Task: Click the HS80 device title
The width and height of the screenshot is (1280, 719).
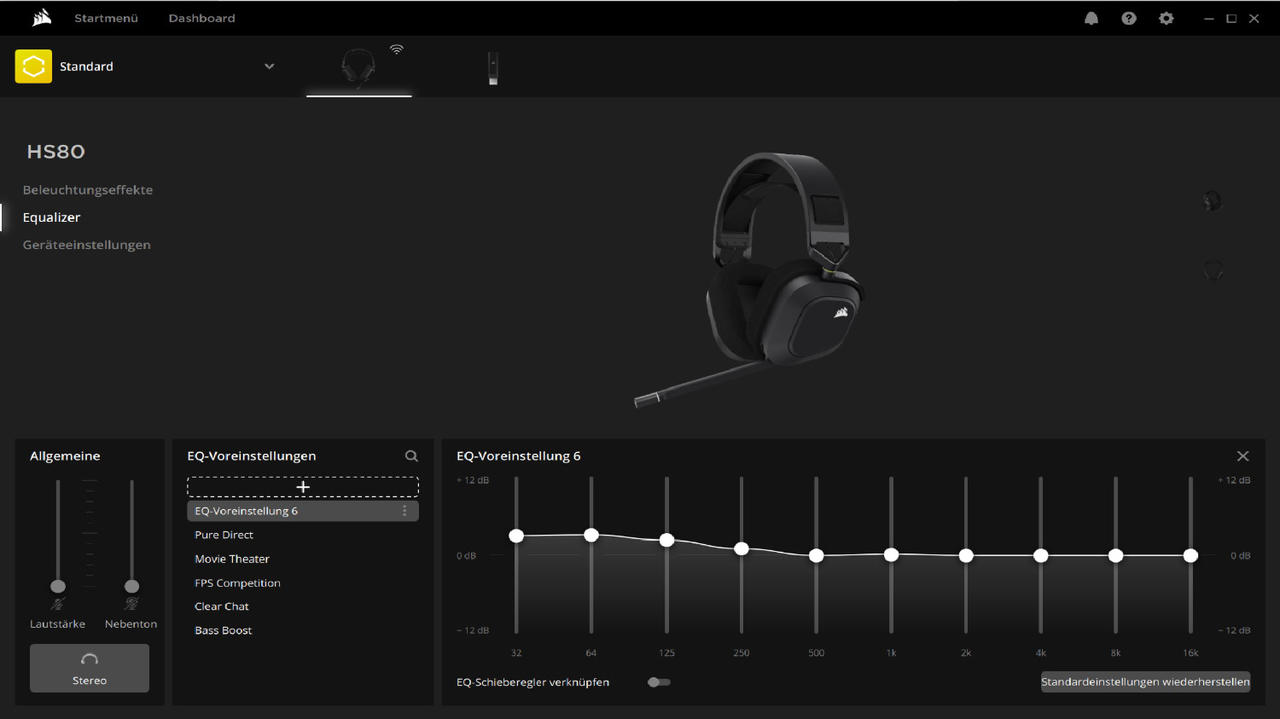Action: (x=56, y=152)
